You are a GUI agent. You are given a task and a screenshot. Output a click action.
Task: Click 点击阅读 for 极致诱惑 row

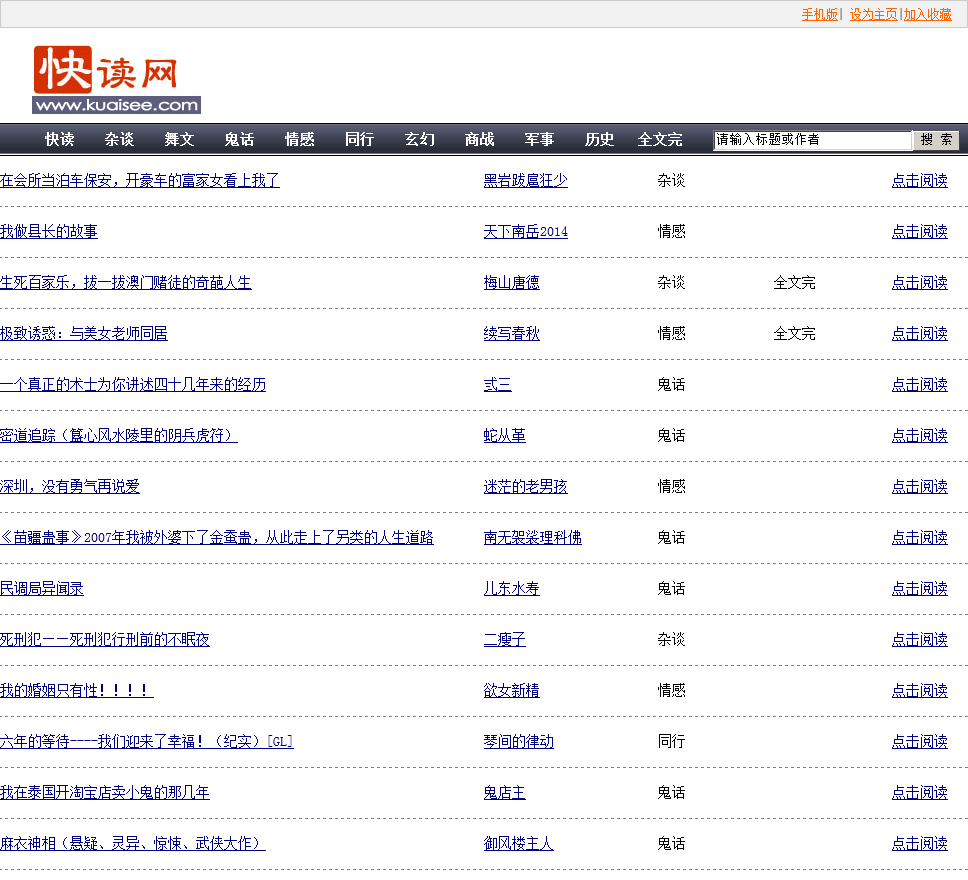click(x=919, y=333)
